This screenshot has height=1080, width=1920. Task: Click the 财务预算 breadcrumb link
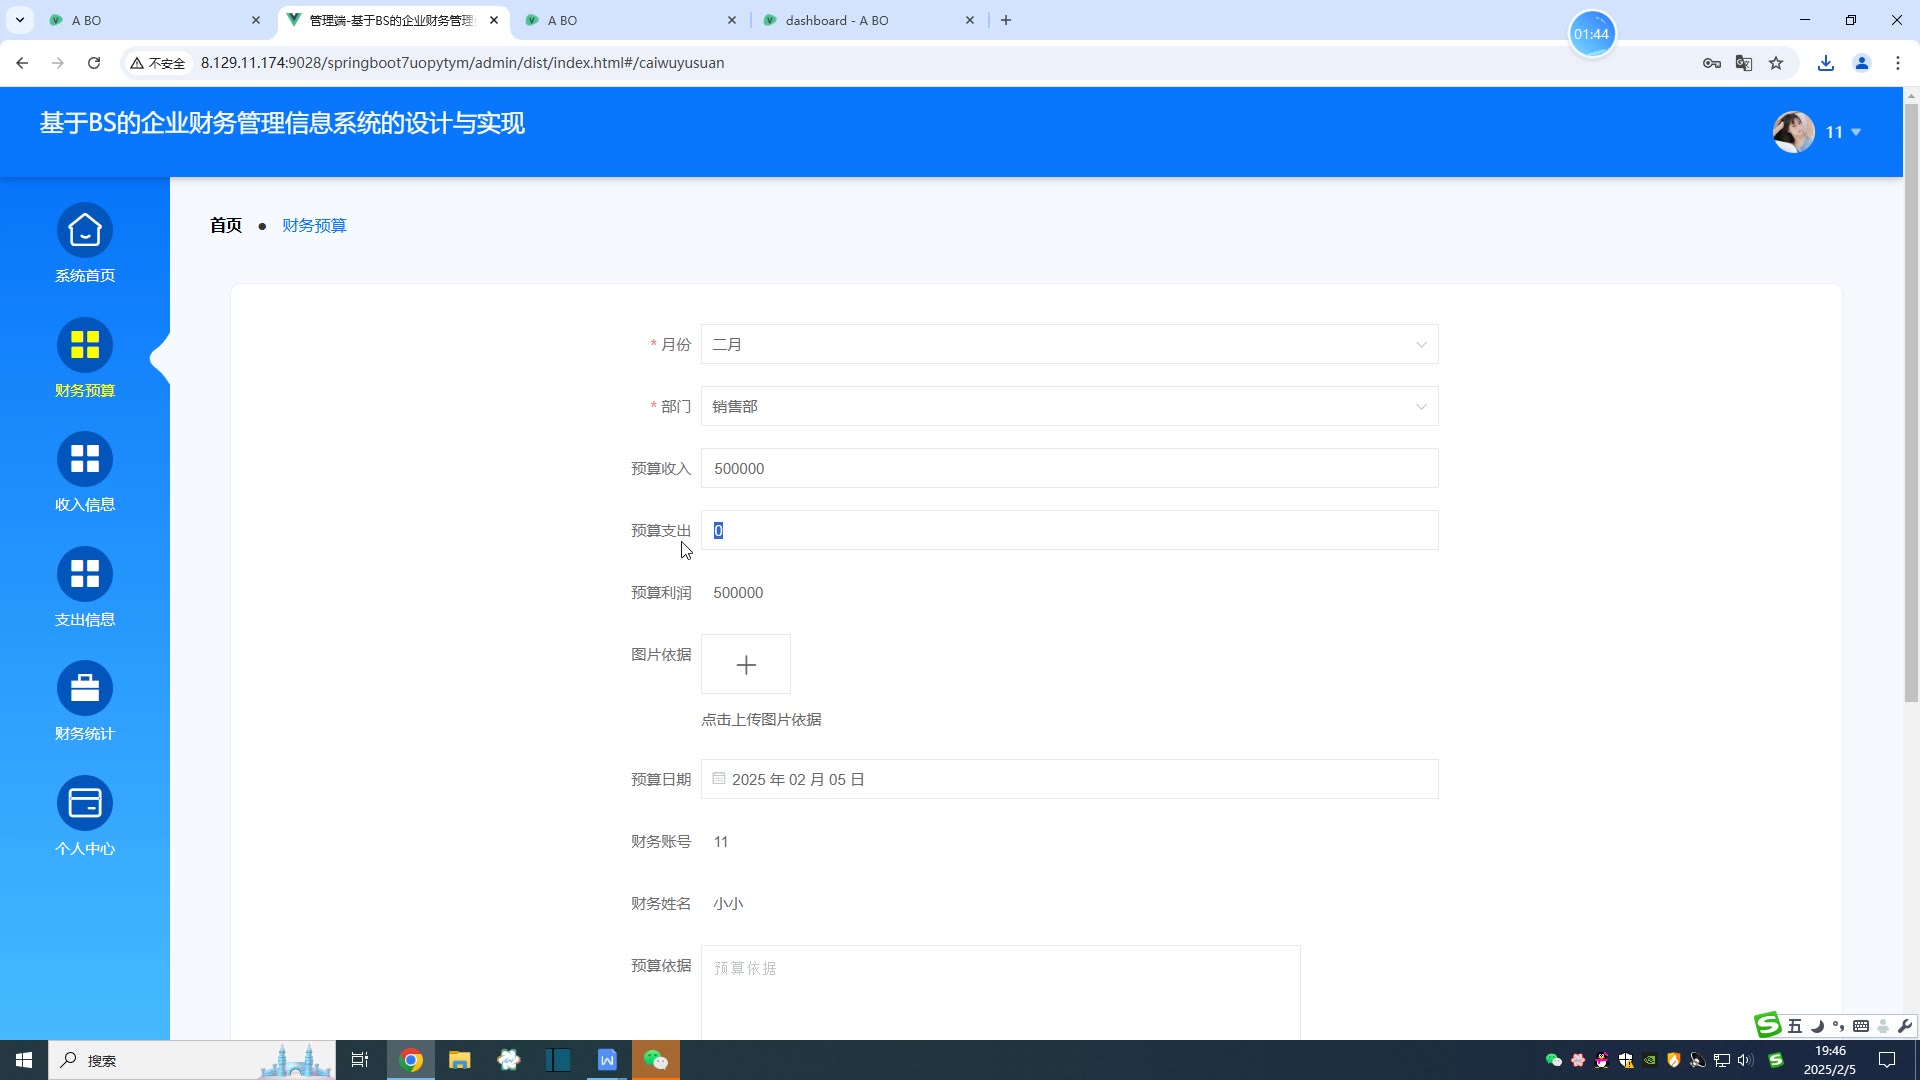[x=314, y=226]
